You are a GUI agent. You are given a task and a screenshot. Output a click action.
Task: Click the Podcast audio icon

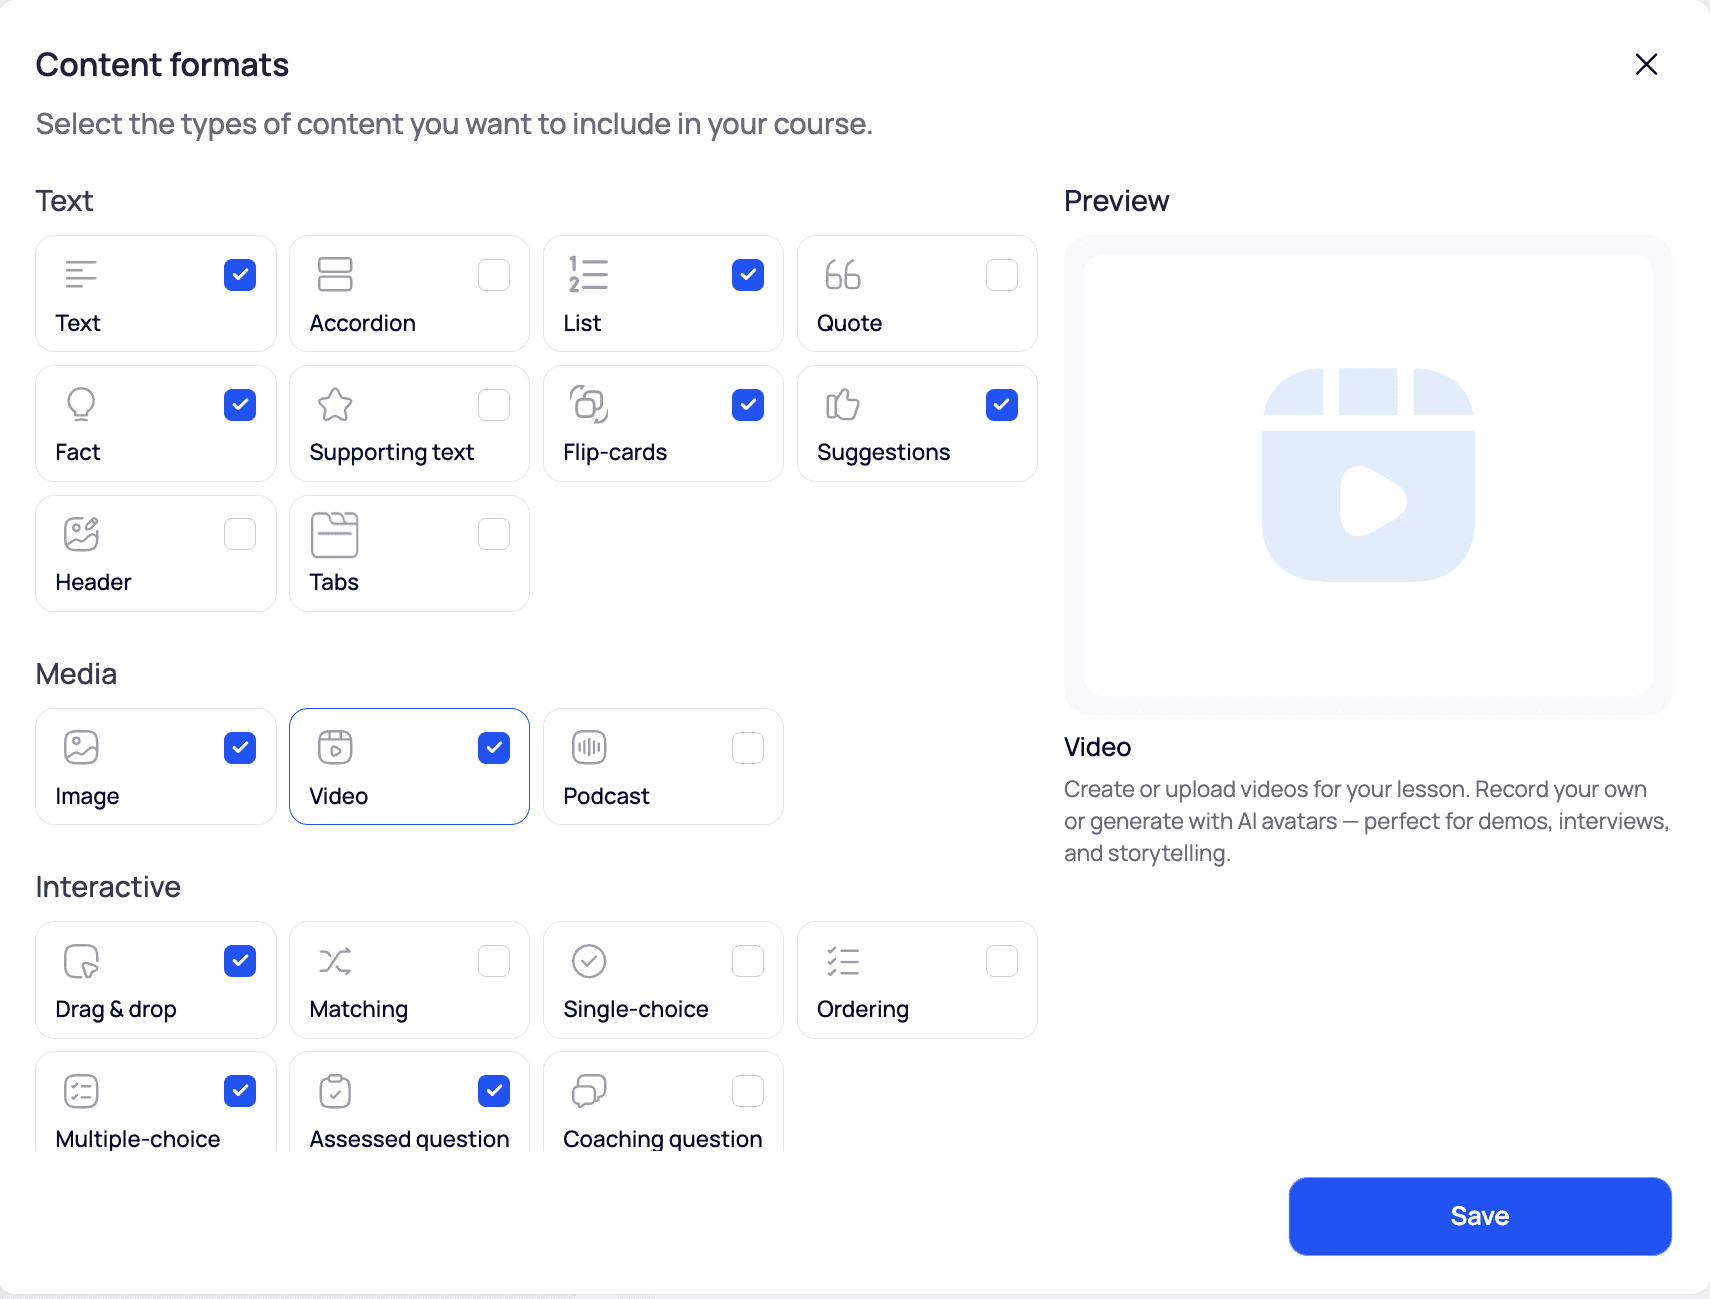[589, 746]
